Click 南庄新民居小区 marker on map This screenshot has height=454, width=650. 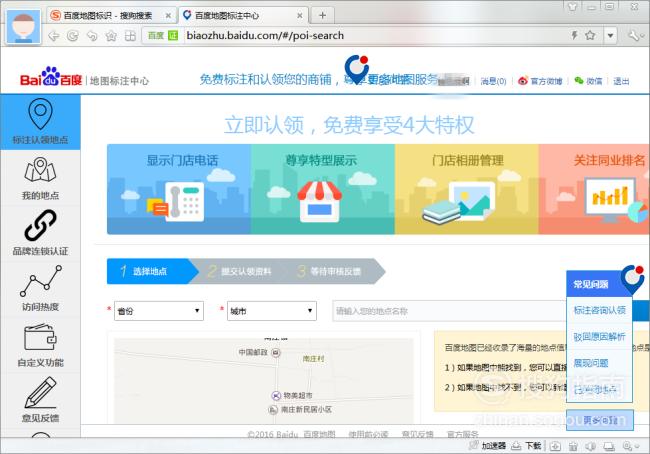pos(273,410)
